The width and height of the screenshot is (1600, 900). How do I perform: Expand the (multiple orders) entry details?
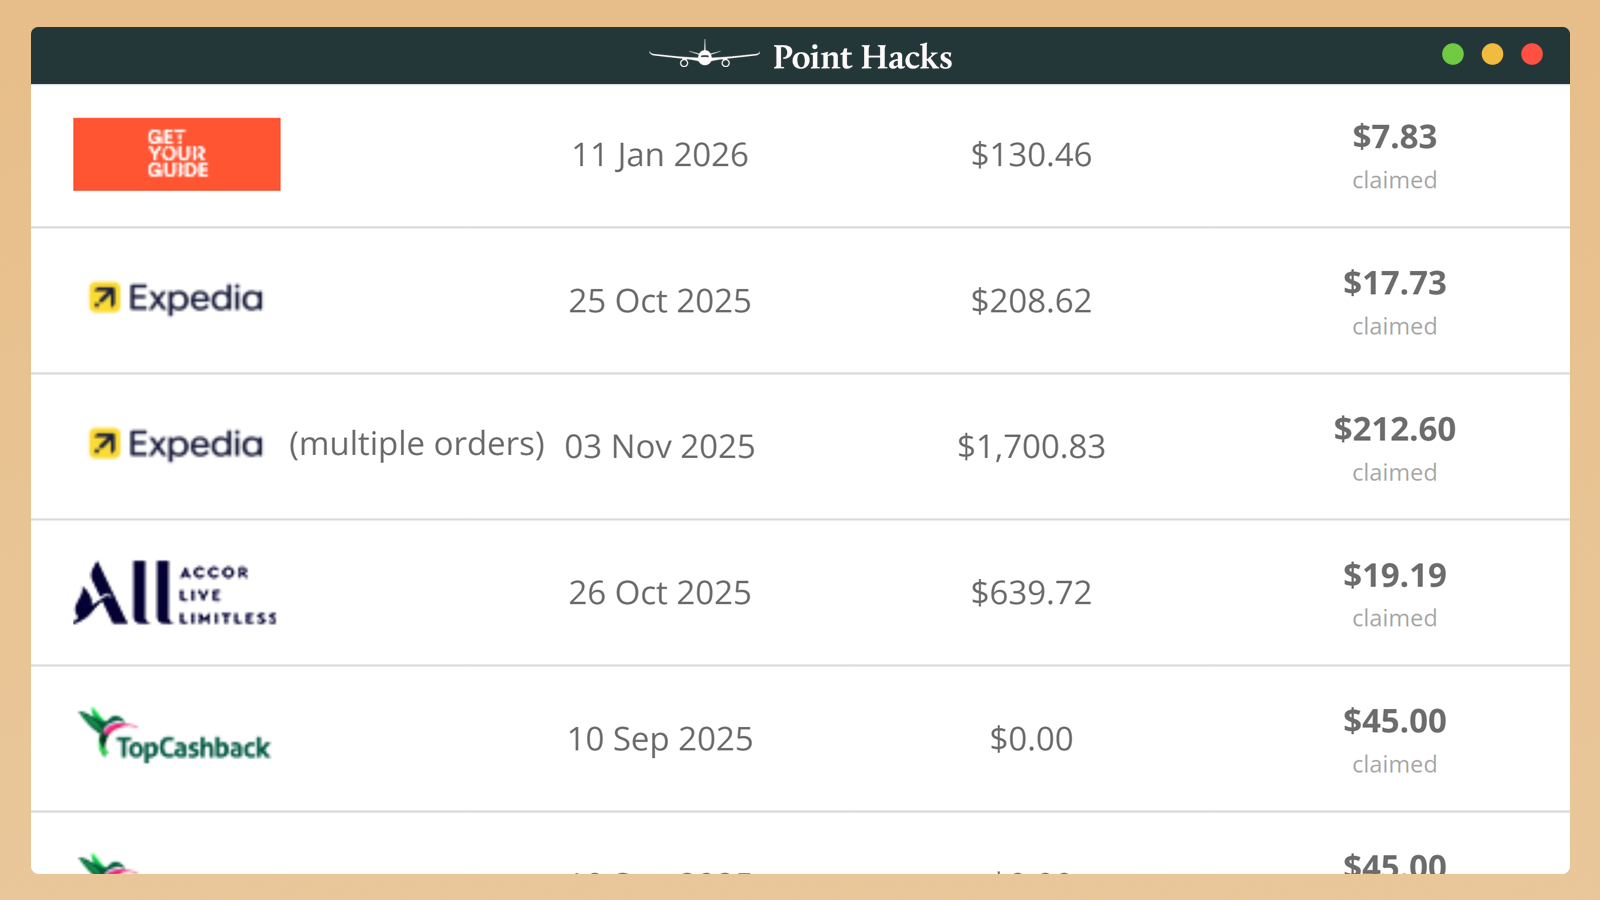pos(416,444)
